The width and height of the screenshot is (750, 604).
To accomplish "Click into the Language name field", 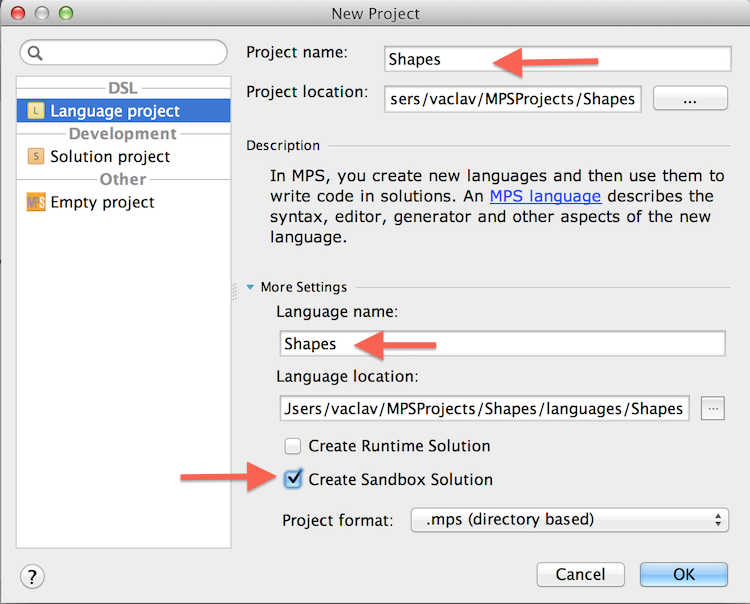I will tap(501, 344).
